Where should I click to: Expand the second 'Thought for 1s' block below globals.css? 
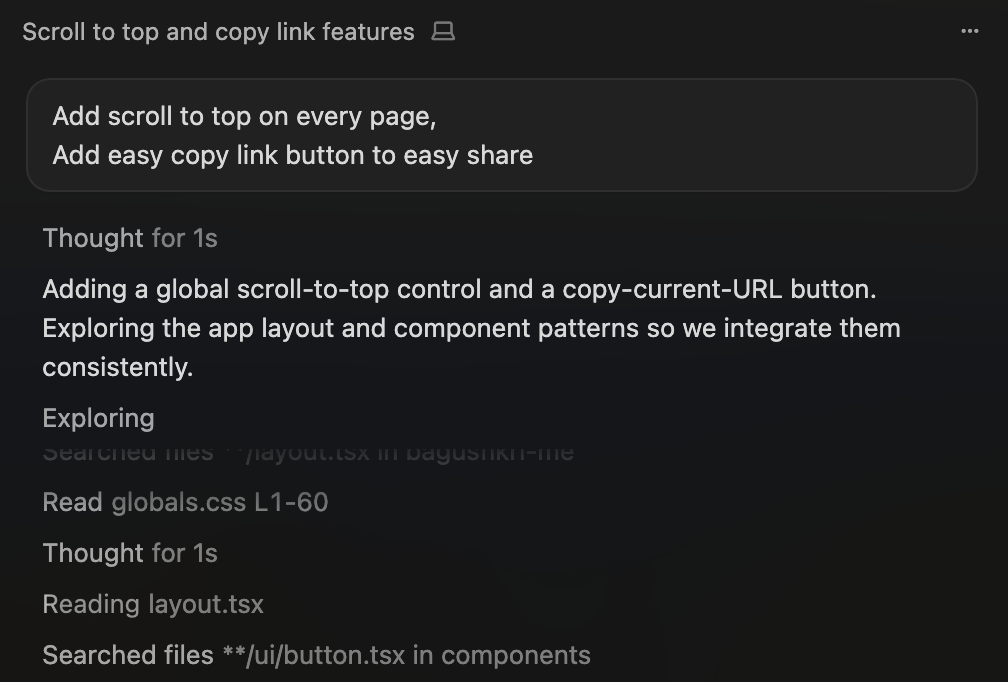pos(130,553)
